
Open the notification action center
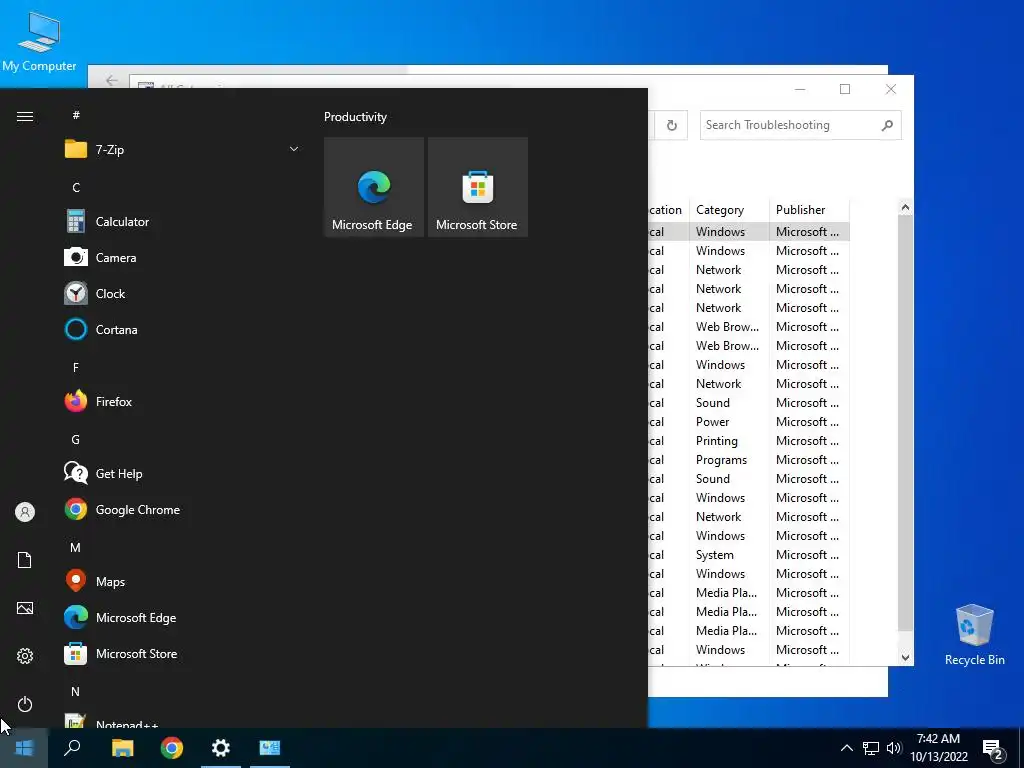pyautogui.click(x=993, y=750)
